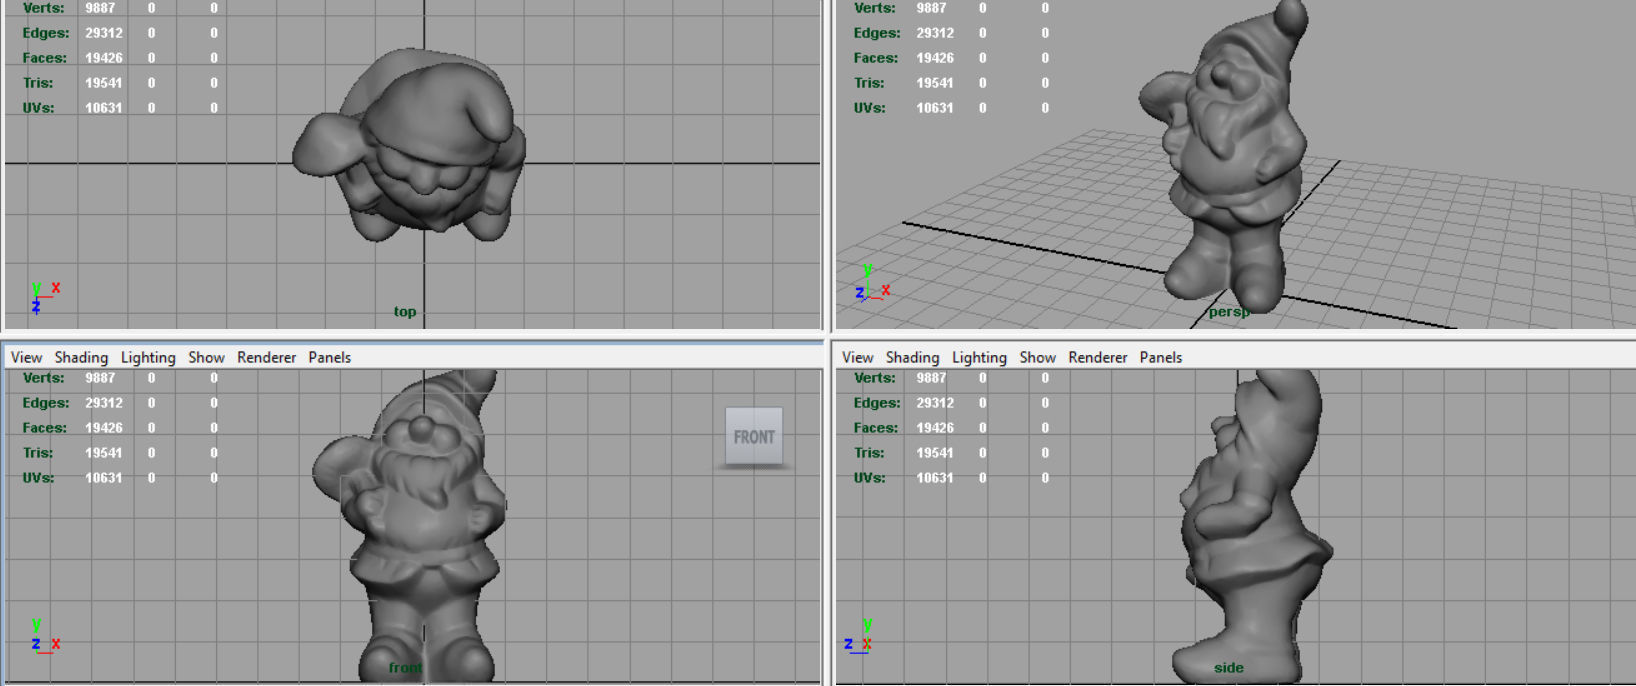
Task: Click the 'front' camera label
Action: coord(405,667)
